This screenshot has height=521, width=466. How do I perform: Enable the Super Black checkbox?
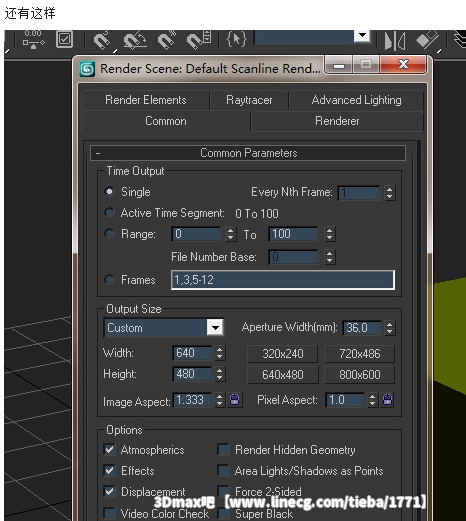click(x=223, y=514)
